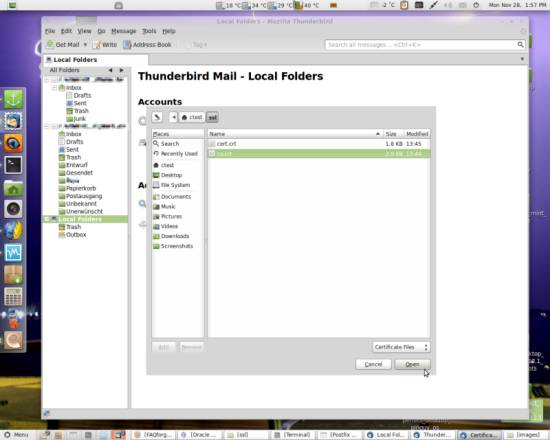The image size is (550, 440).
Task: Toggle the path text-entry pencil button
Action: (x=157, y=117)
